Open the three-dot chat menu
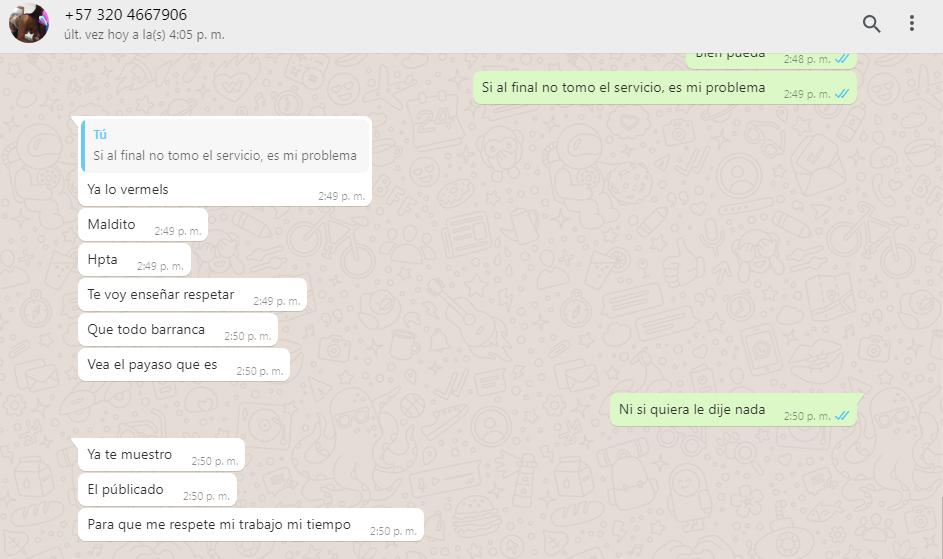The image size is (943, 559). click(912, 23)
